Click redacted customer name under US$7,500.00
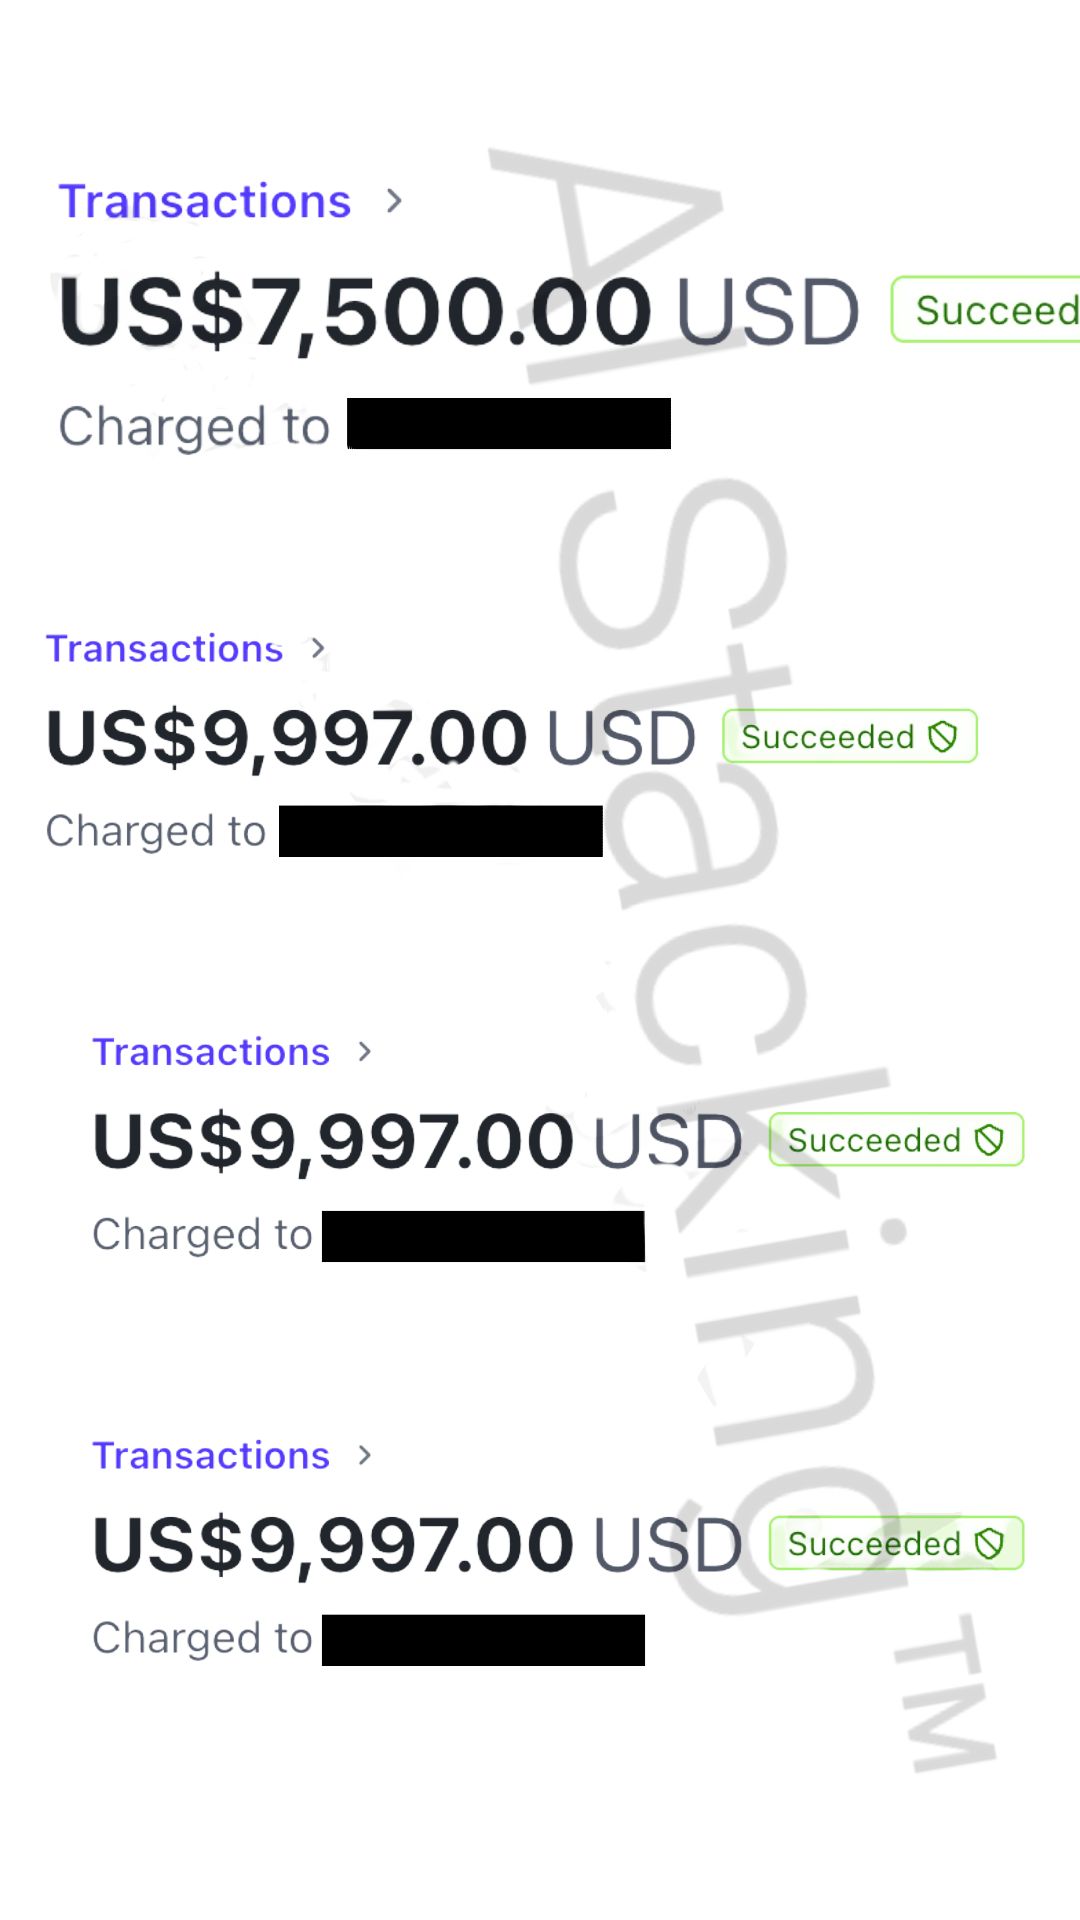Screen dimensions: 1080x1920 pyautogui.click(x=509, y=424)
